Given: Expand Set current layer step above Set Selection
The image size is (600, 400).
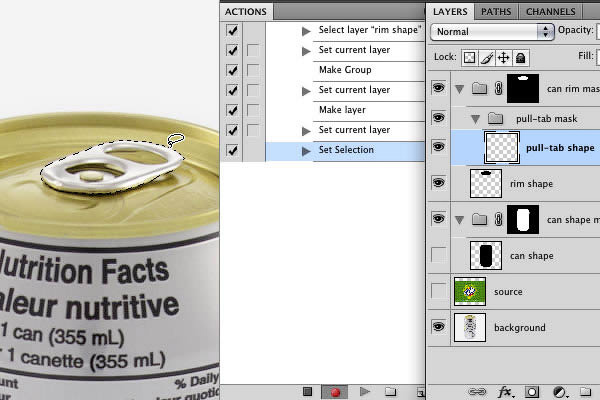Looking at the screenshot, I should [306, 131].
